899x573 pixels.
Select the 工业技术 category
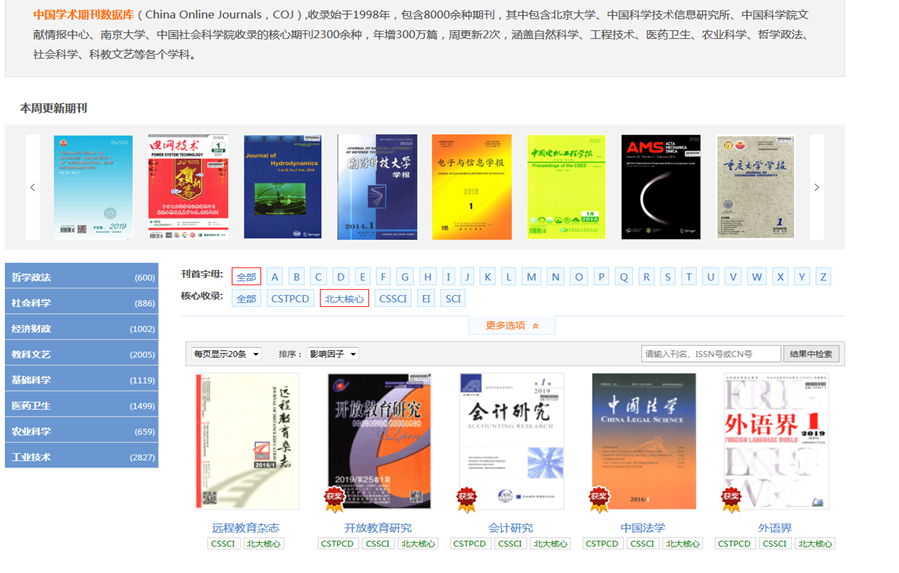coord(81,457)
